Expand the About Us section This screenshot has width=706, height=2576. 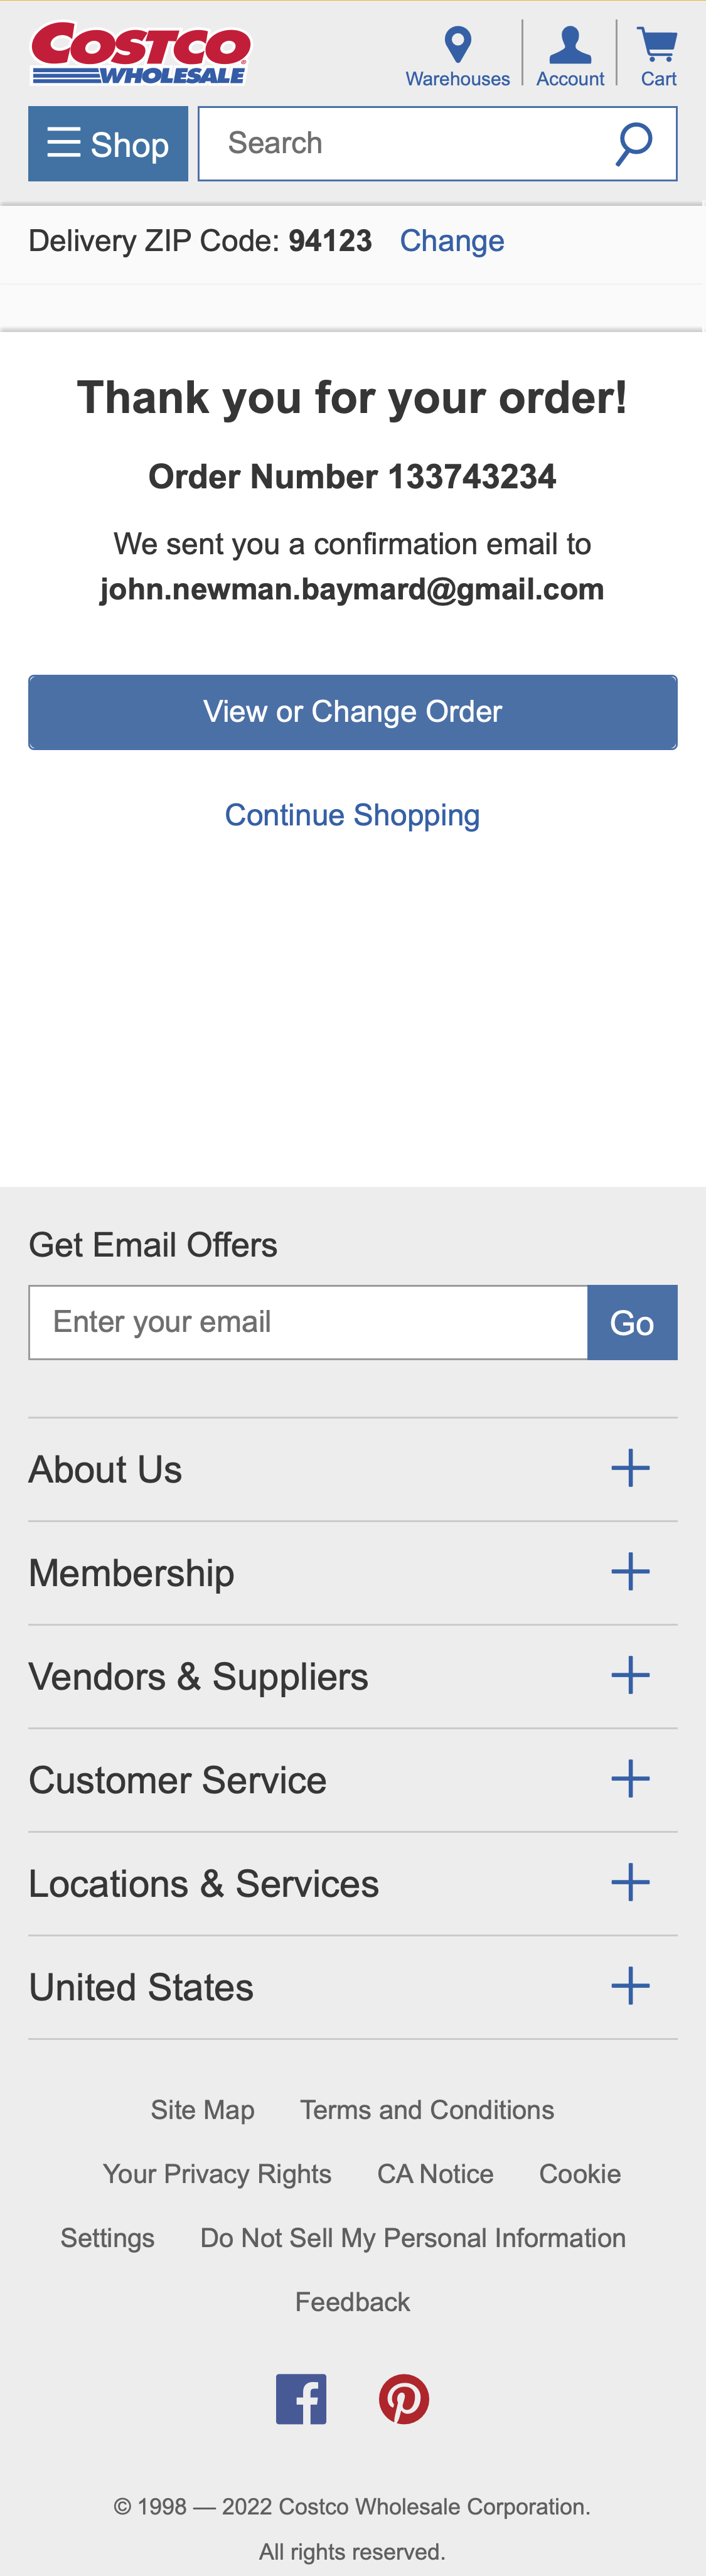630,1469
